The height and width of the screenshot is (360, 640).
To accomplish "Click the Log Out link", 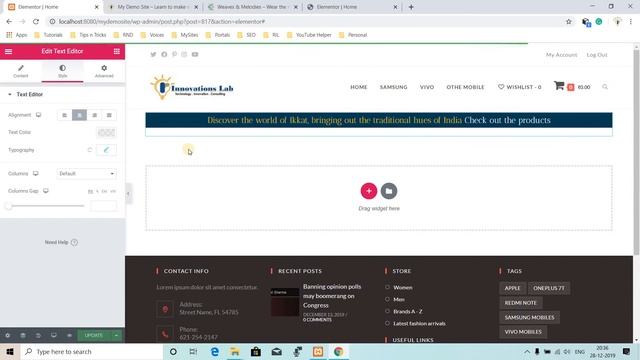I will tap(597, 55).
